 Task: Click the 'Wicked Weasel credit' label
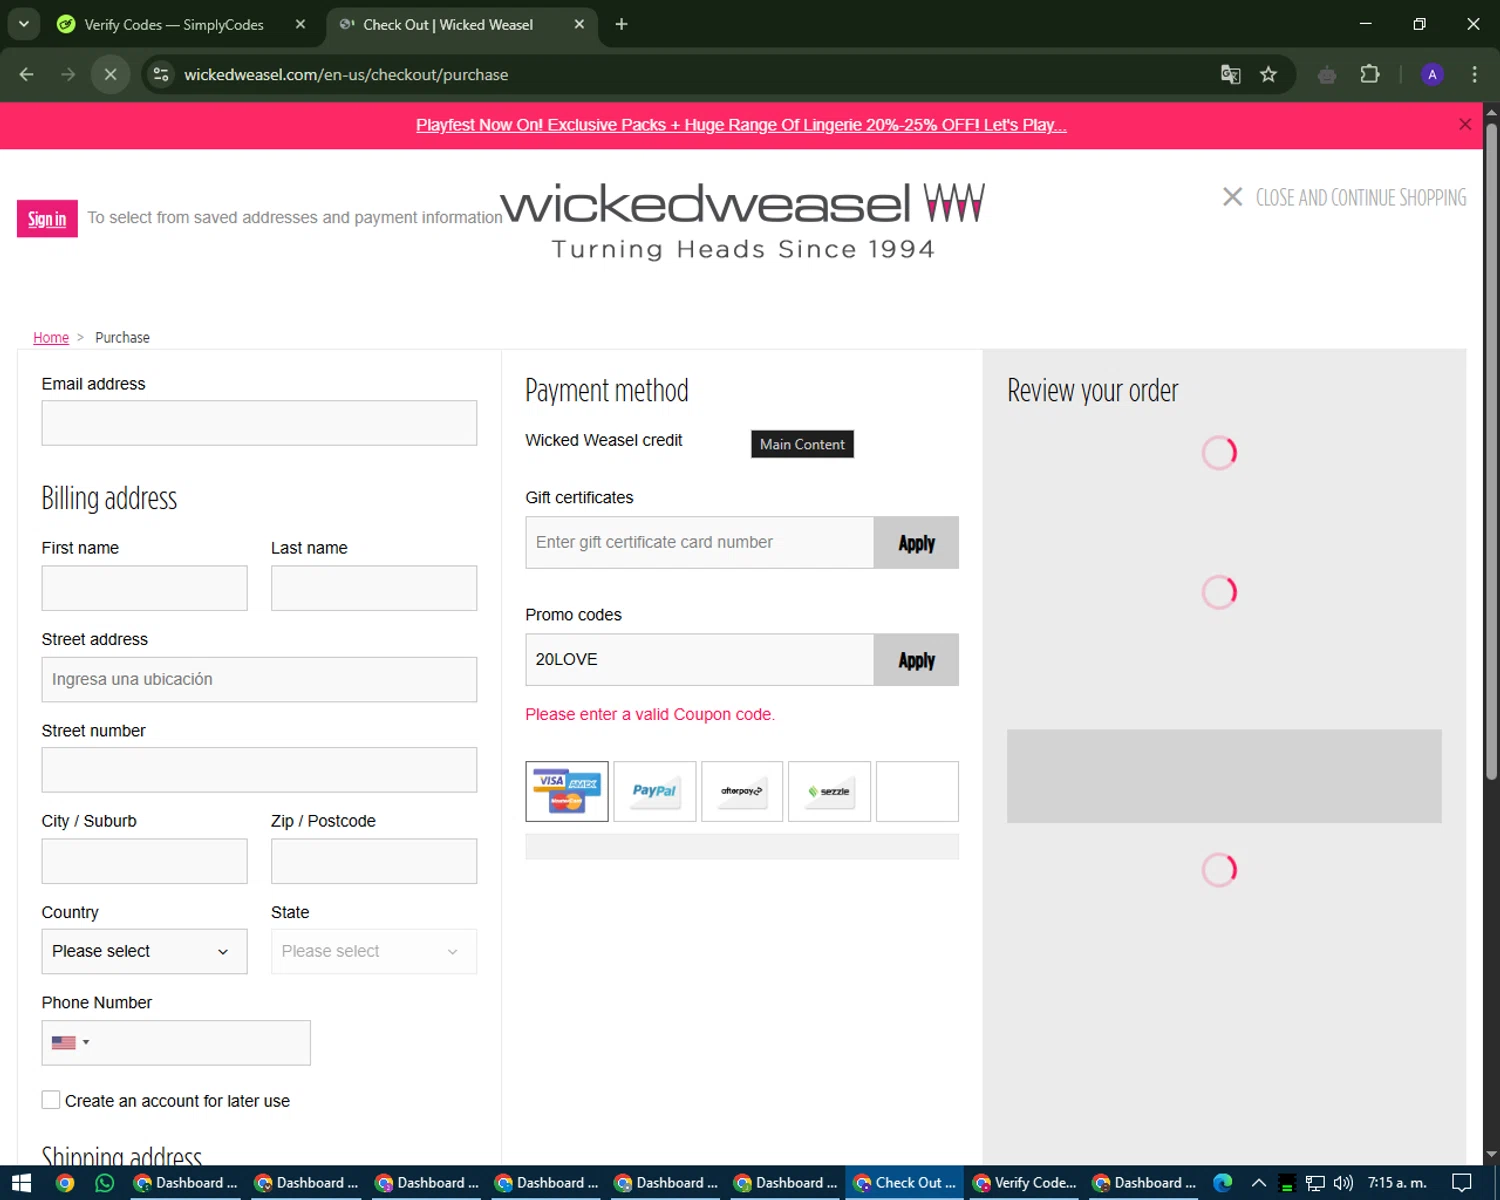point(604,440)
